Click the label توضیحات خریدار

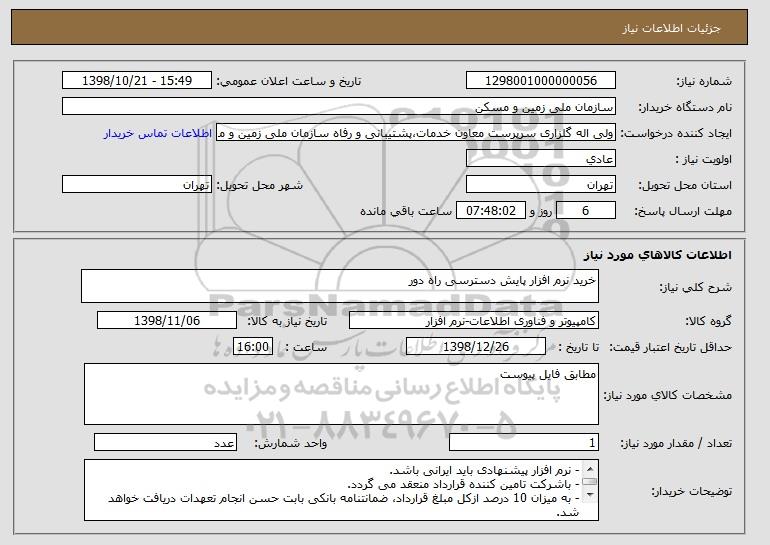tap(691, 491)
